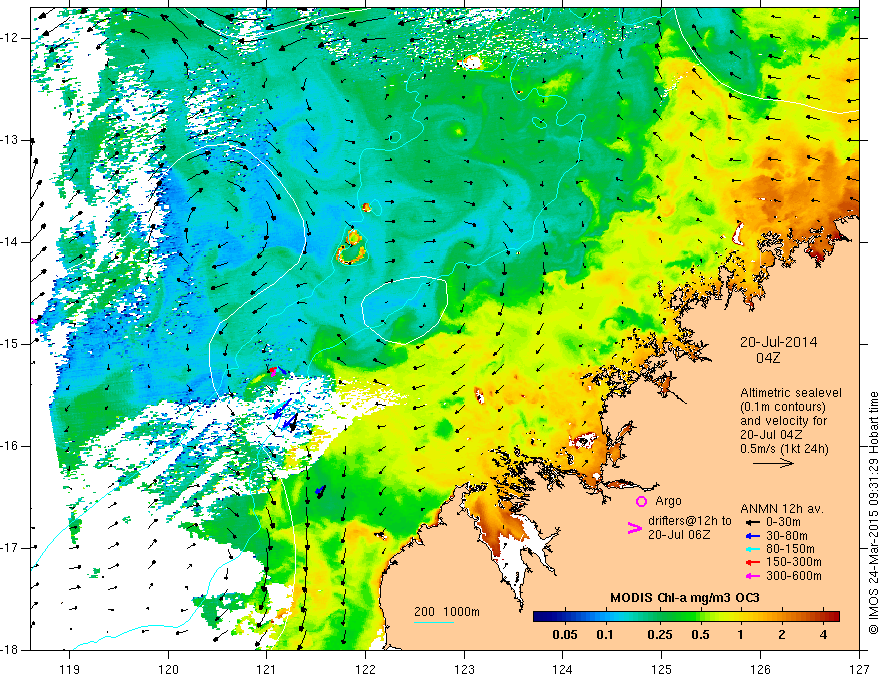Click the 'MODIS Chl-a mg/m3 OC3' title
Screen dimensions: 880x680
(685, 598)
